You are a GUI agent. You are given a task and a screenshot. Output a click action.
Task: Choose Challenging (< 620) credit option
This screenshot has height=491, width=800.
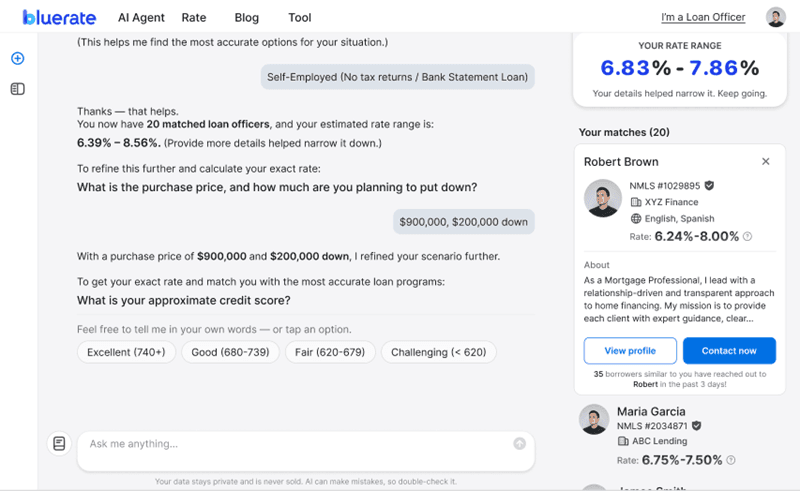[439, 352]
